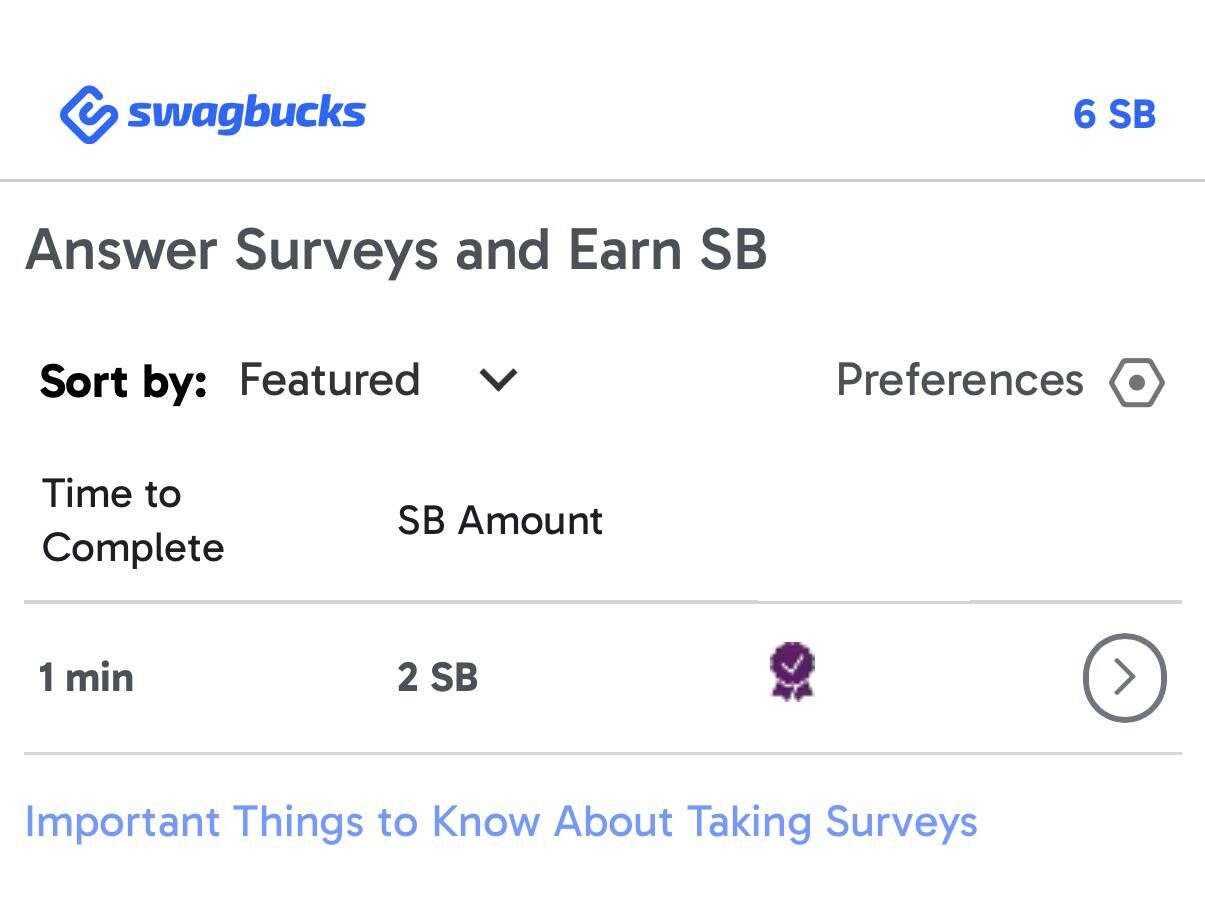Click the SB Amount column header

point(500,521)
